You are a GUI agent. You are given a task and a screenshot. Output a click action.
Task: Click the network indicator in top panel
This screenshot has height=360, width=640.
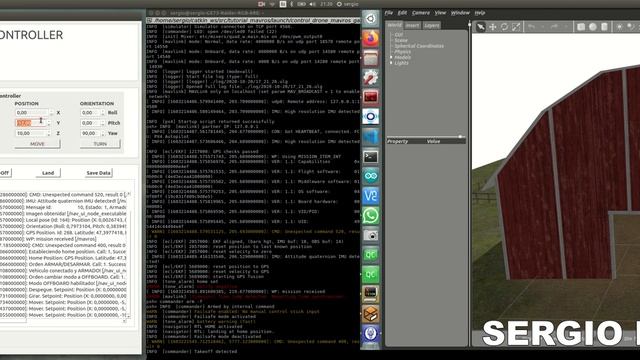tap(272, 4)
